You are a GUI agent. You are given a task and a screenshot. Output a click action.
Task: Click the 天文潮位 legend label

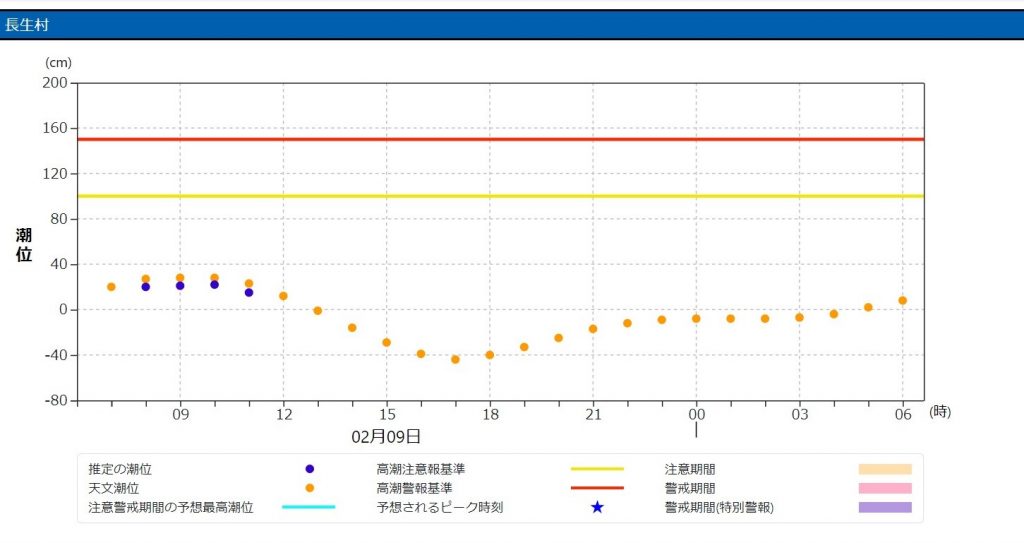click(114, 488)
